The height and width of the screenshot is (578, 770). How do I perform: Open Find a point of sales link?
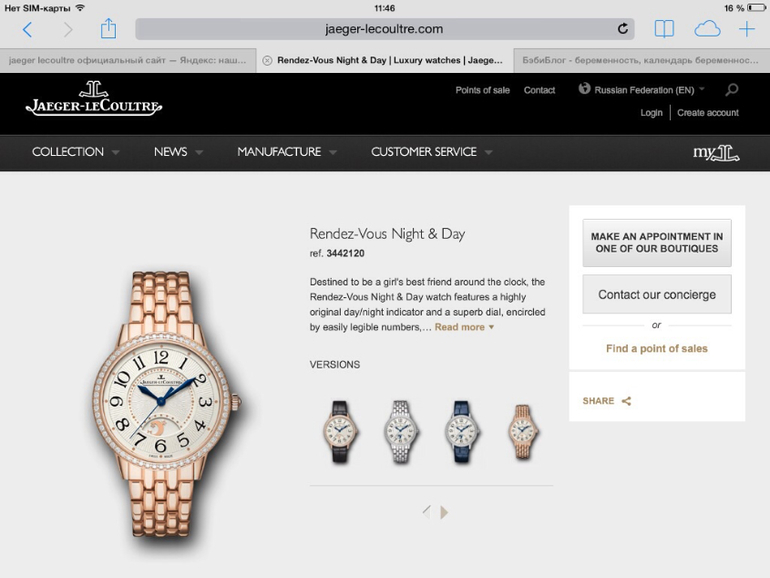[x=657, y=349]
